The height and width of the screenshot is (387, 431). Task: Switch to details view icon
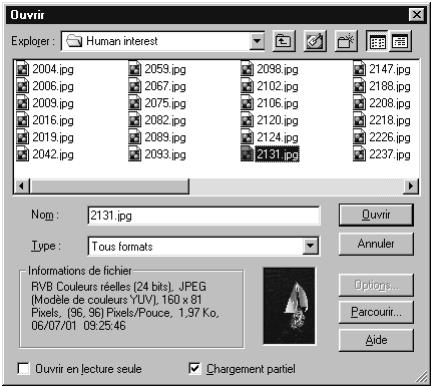click(400, 41)
